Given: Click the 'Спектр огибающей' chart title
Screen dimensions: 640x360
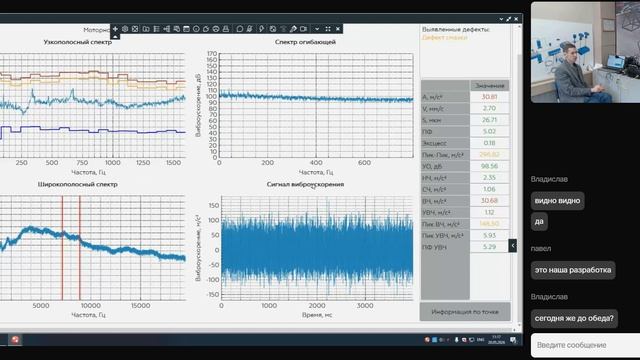Looking at the screenshot, I should pos(305,42).
